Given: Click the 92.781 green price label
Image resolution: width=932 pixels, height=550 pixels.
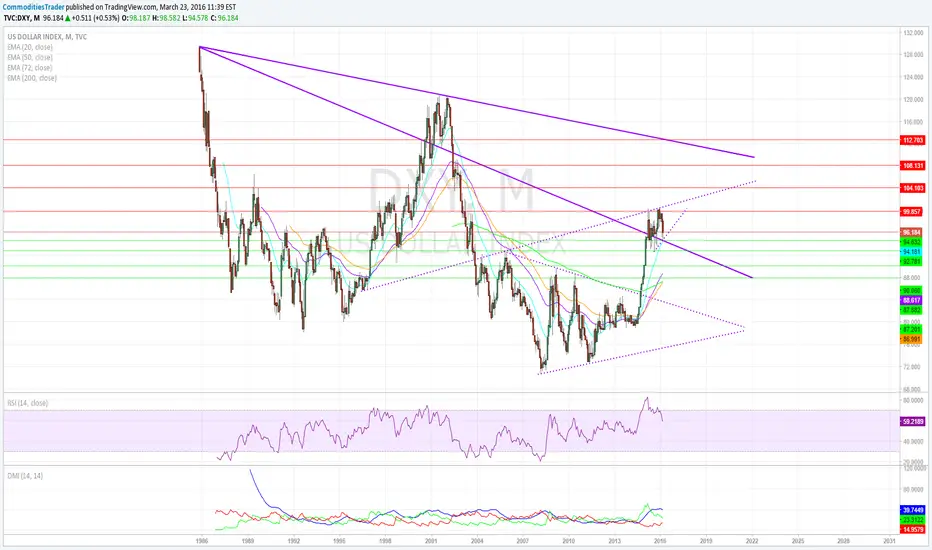Looking at the screenshot, I should tap(912, 262).
